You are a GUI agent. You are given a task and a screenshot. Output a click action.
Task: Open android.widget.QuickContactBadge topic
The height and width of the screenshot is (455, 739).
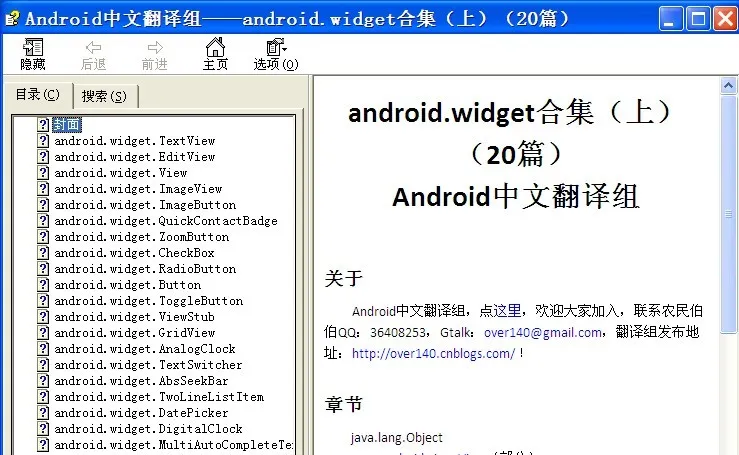coord(166,221)
